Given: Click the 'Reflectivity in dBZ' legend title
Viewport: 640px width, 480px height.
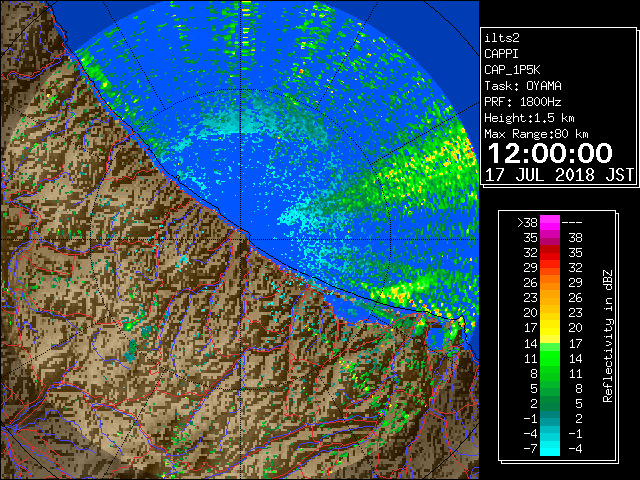Looking at the screenshot, I should (608, 336).
